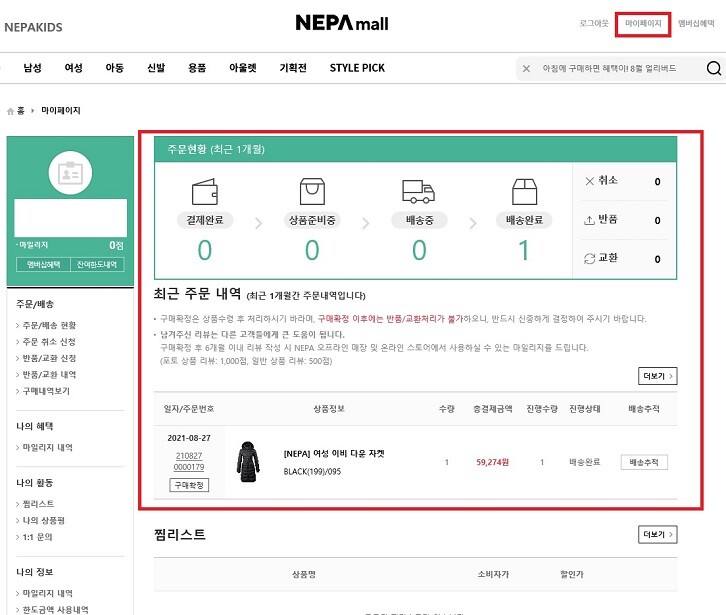Open the STYLE PICK menu
The image size is (726, 615).
point(357,68)
